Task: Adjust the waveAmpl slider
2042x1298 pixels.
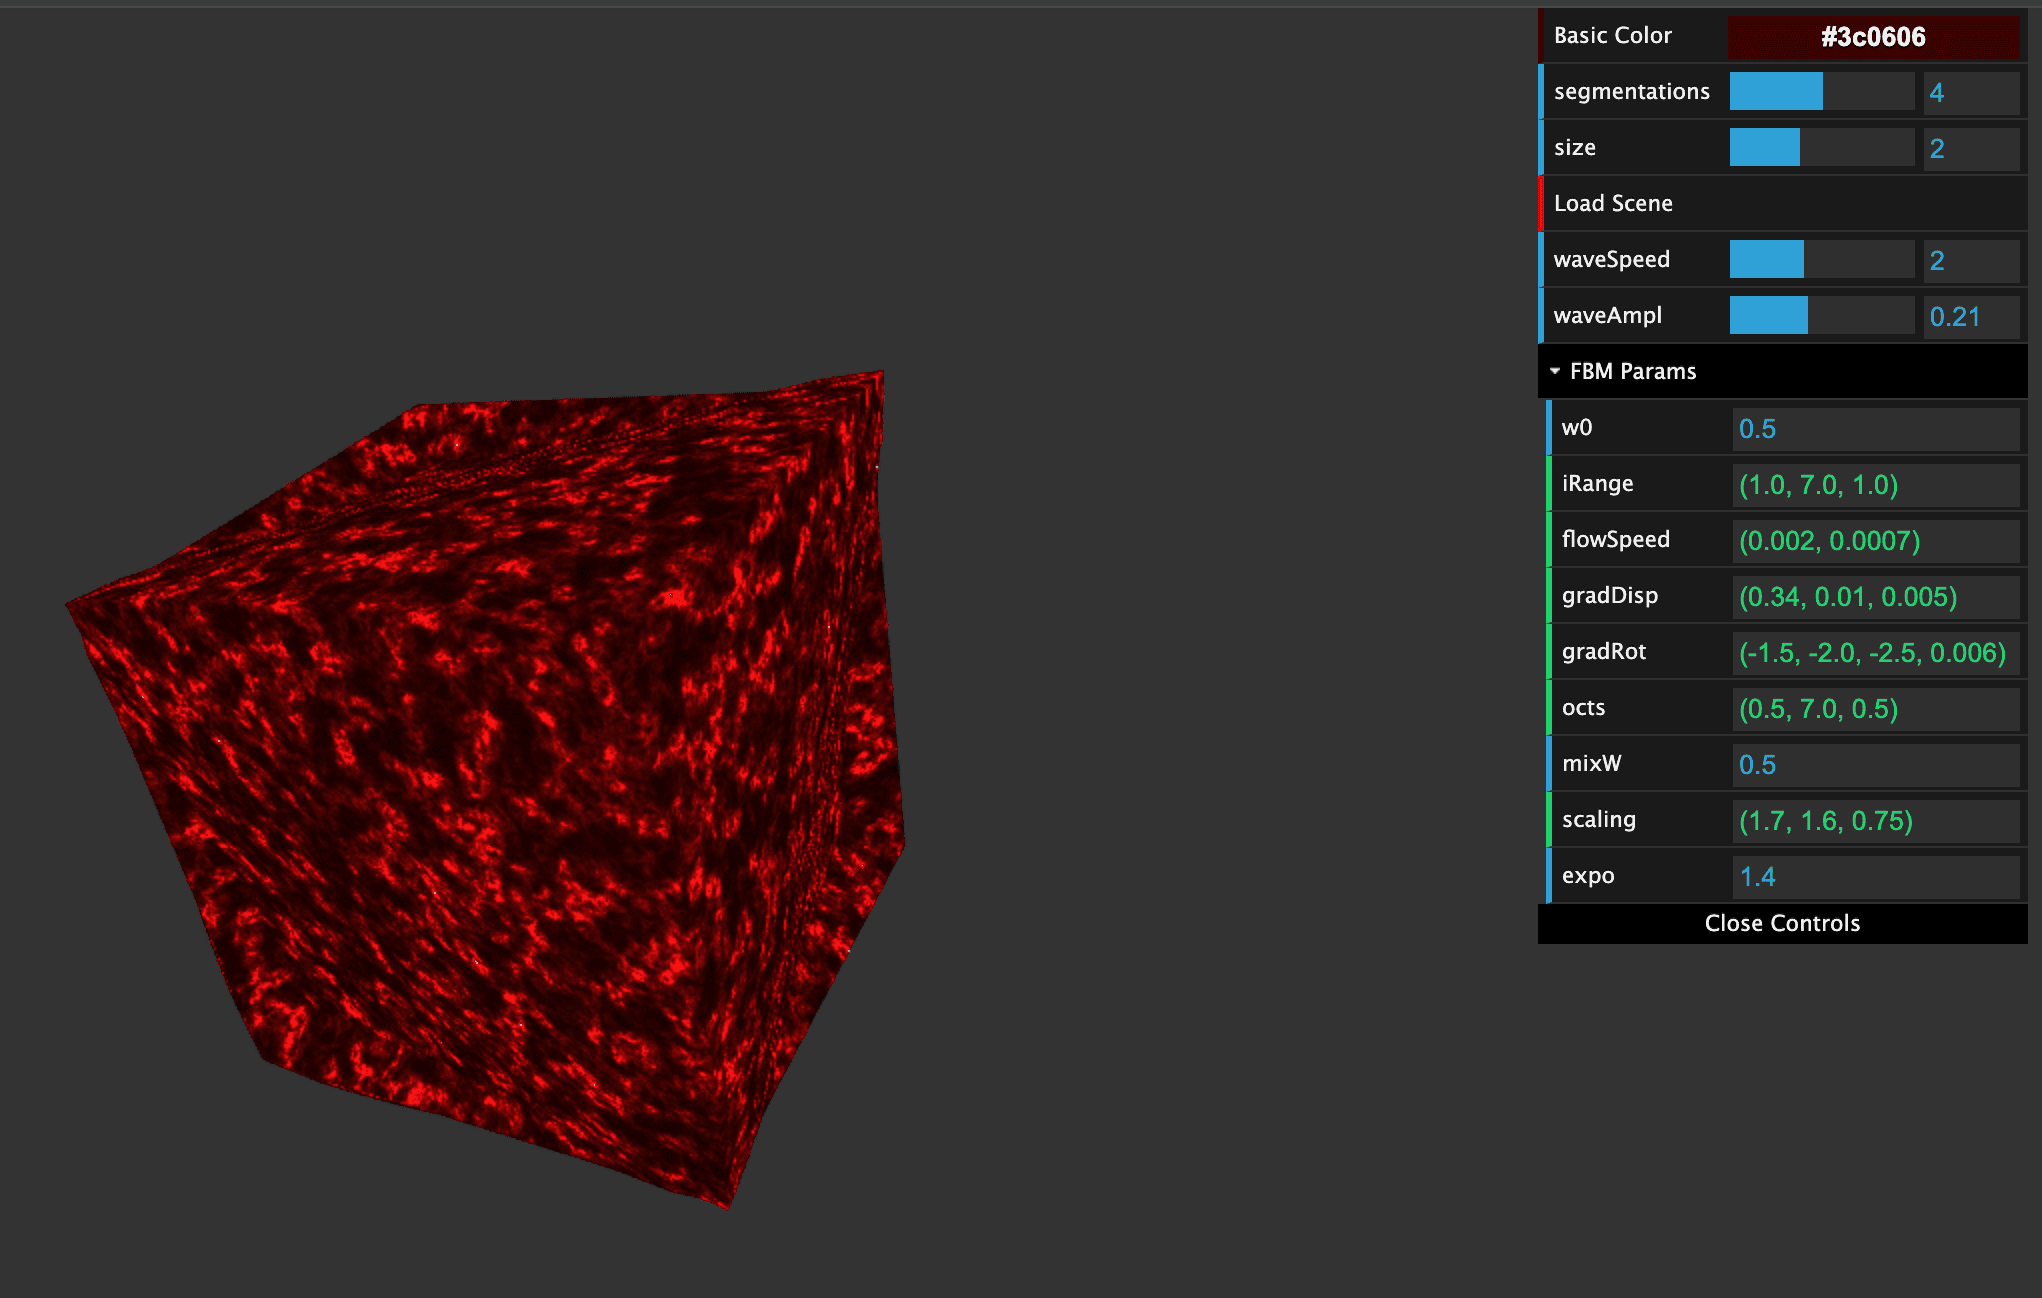Action: click(x=1822, y=316)
